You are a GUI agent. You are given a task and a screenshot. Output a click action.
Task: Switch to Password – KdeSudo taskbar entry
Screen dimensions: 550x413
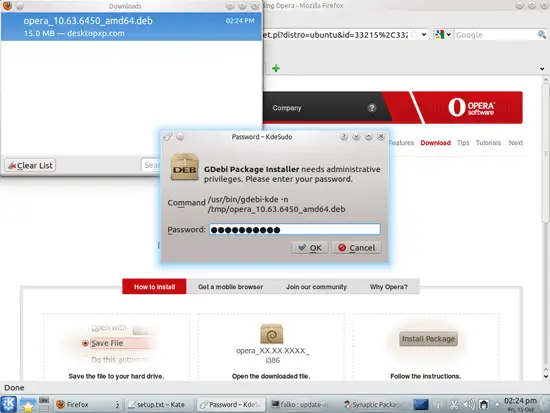pyautogui.click(x=232, y=405)
